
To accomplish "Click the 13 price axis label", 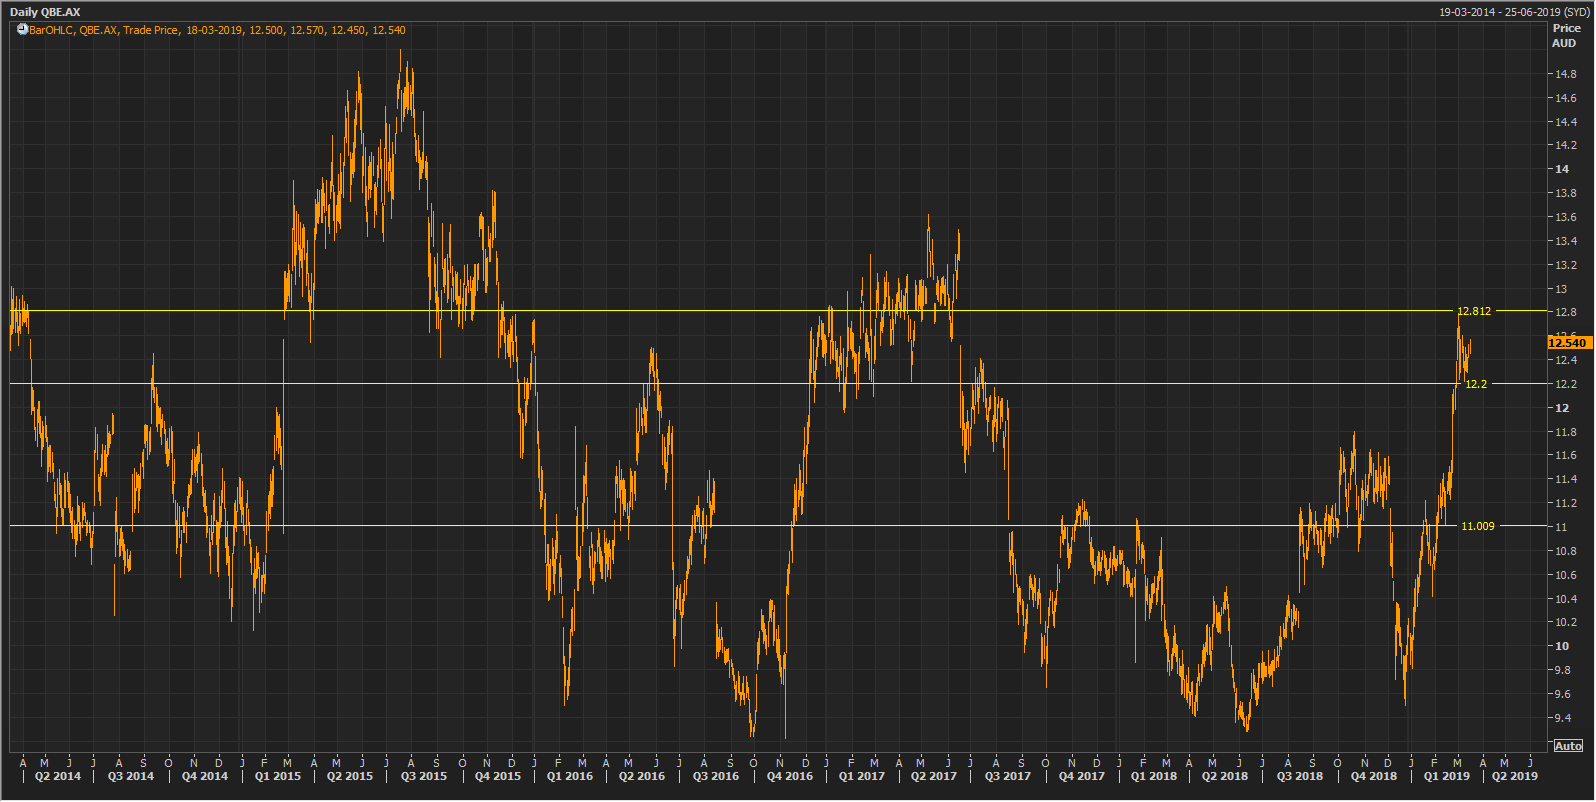I will pyautogui.click(x=1561, y=289).
